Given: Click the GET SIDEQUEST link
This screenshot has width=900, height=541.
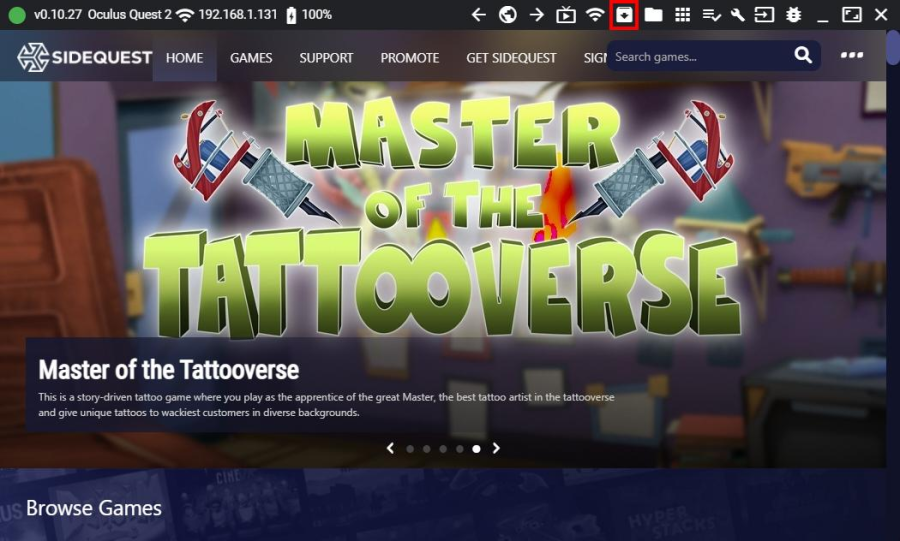Looking at the screenshot, I should coord(511,58).
